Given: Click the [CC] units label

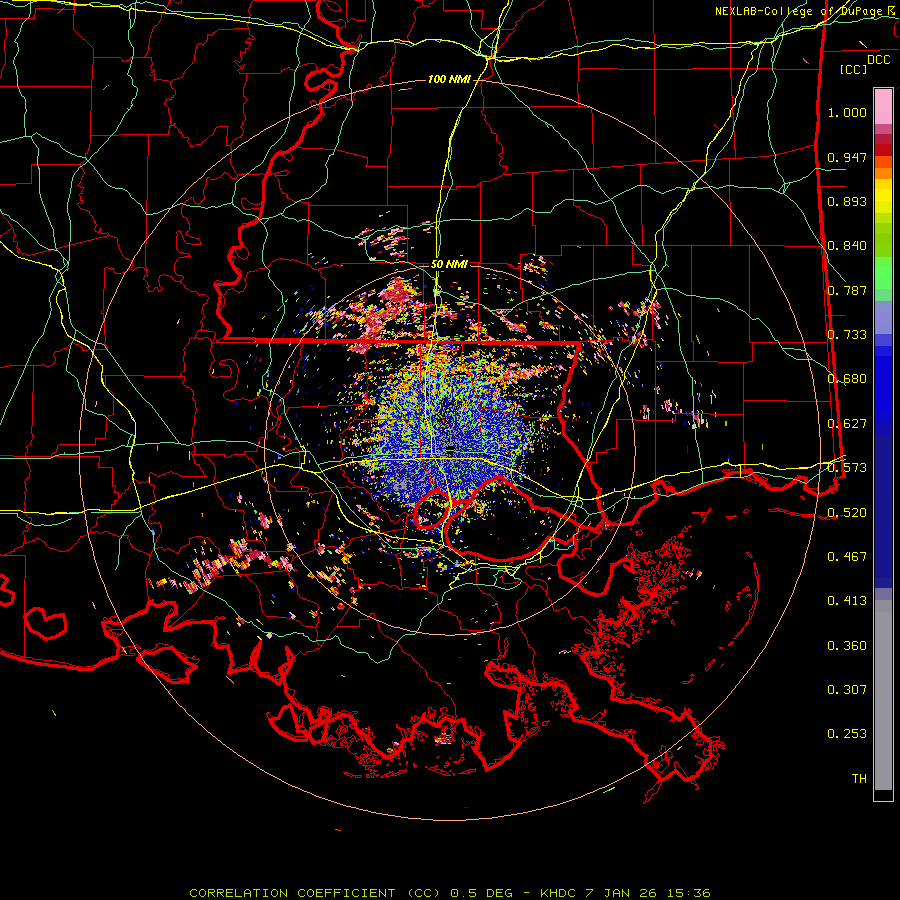Looking at the screenshot, I should coord(854,69).
